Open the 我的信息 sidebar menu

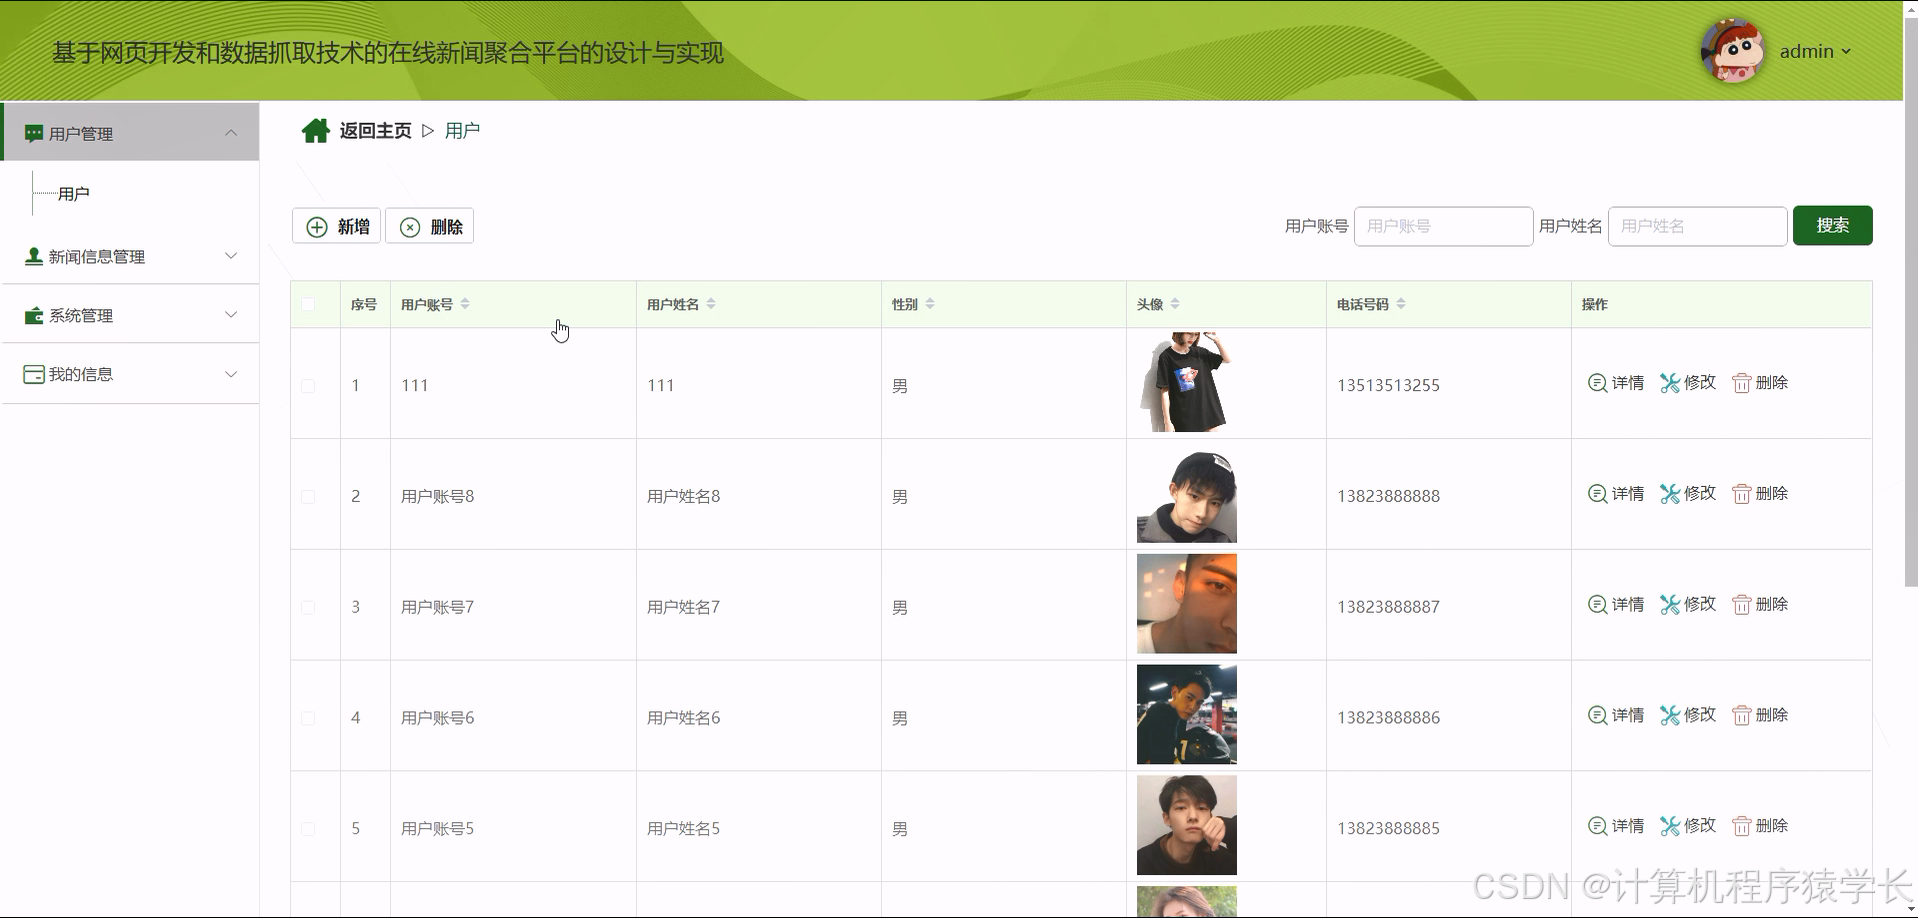[x=130, y=374]
